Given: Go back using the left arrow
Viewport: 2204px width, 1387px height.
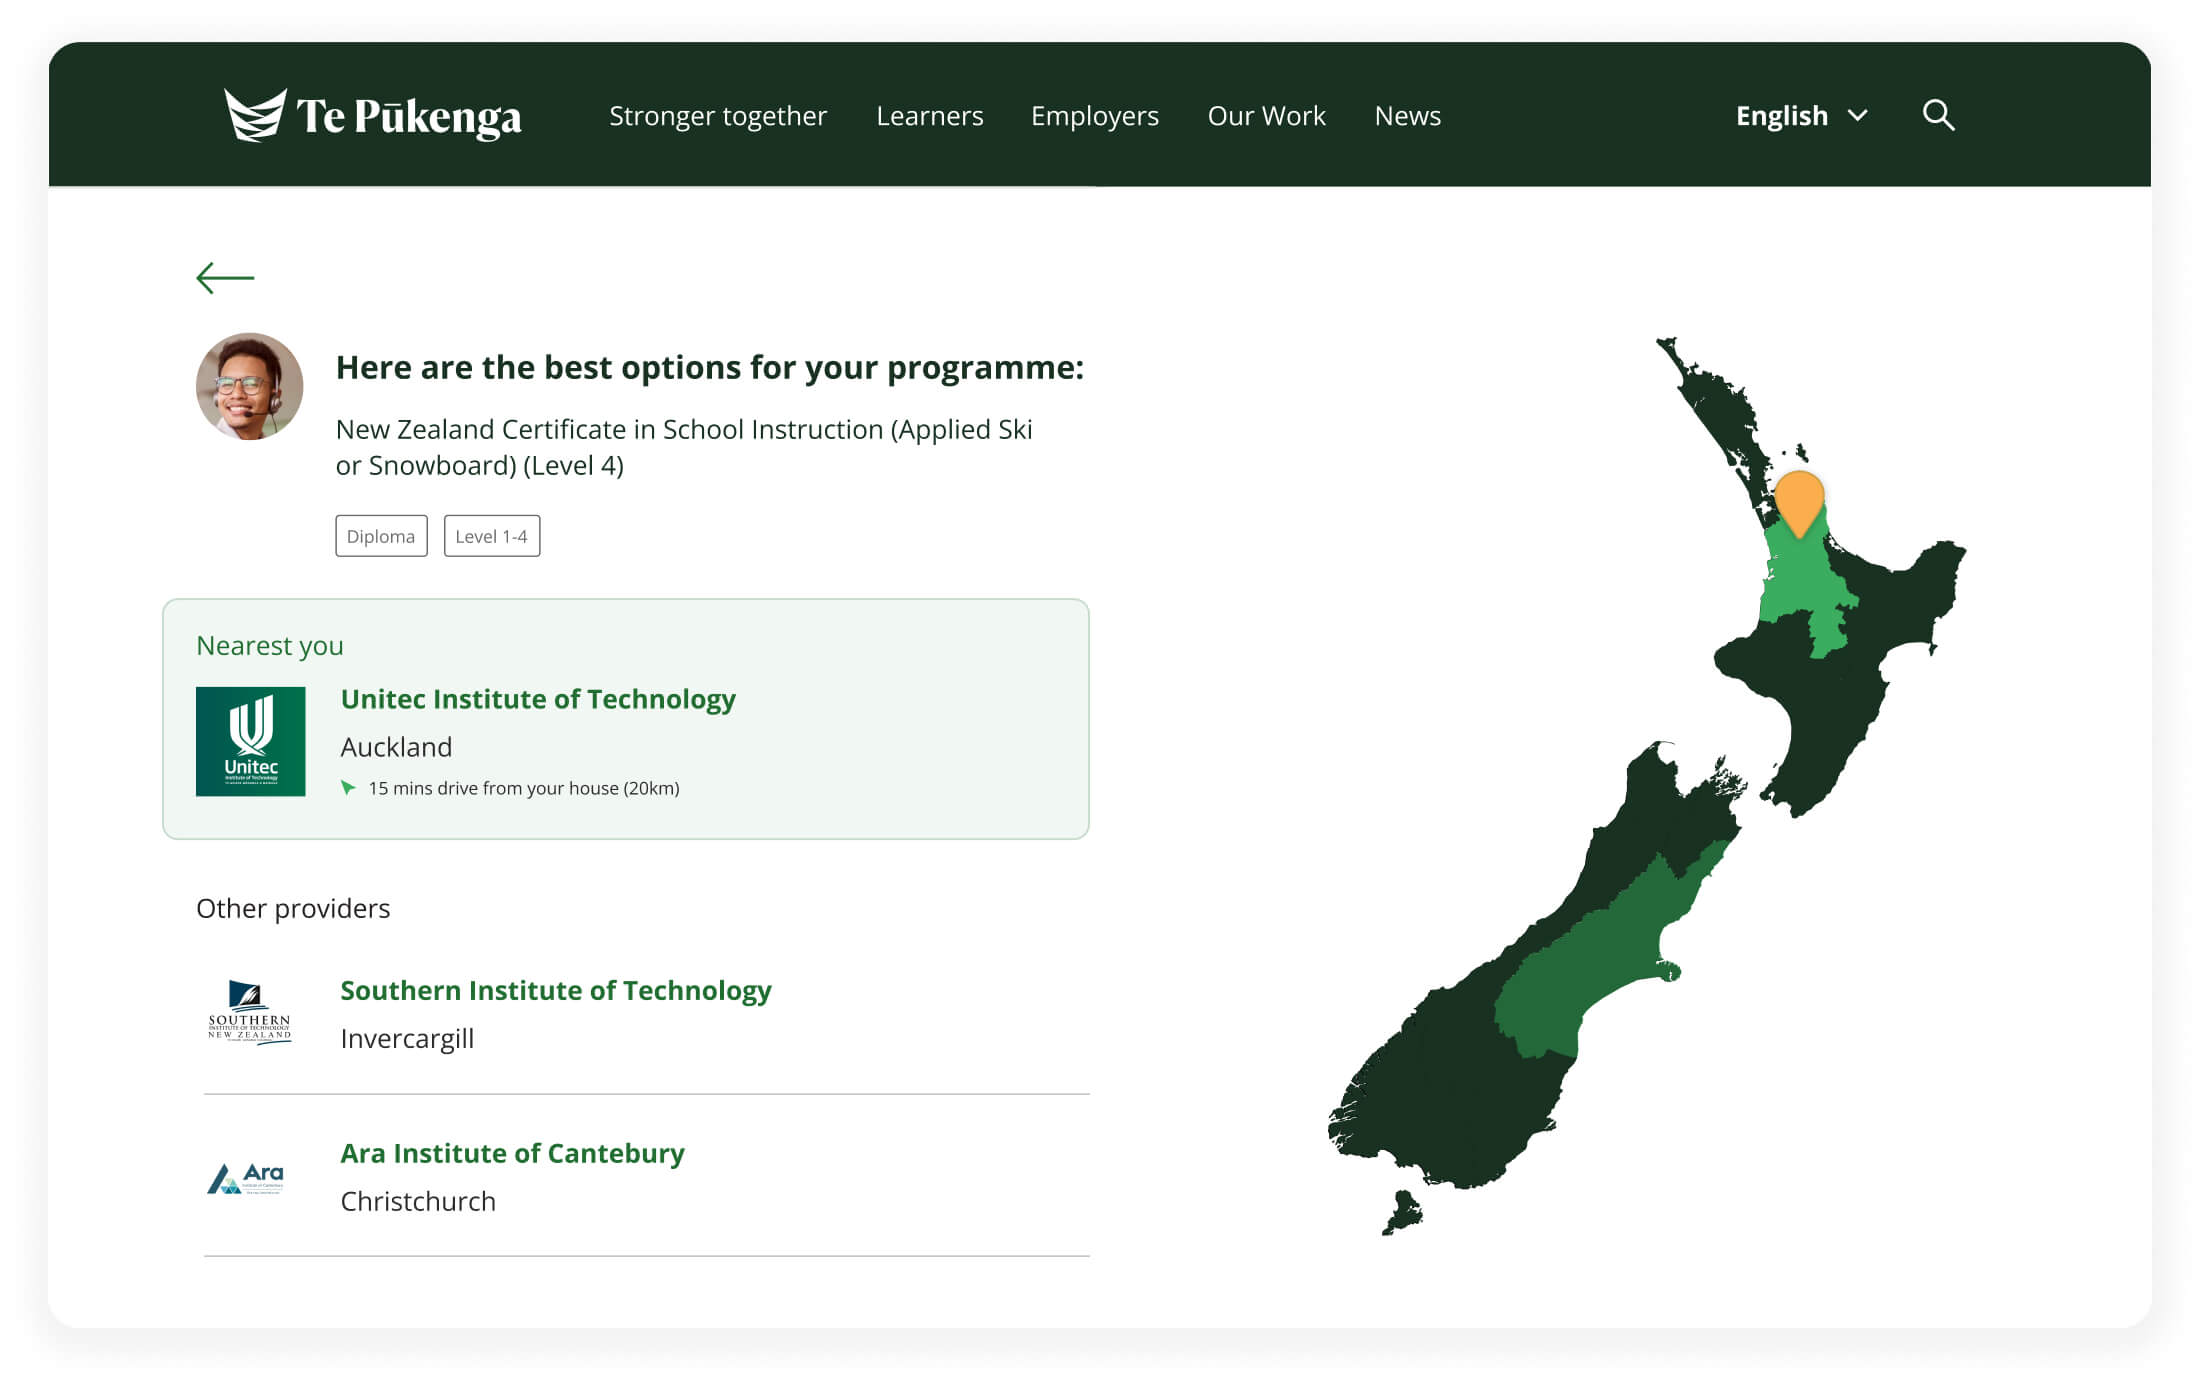Looking at the screenshot, I should [225, 277].
